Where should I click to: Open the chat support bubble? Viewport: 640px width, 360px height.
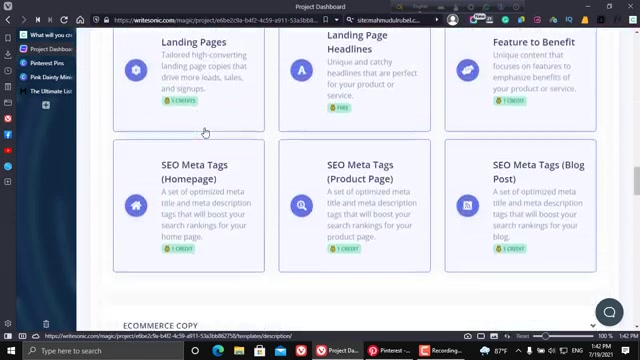coord(609,312)
